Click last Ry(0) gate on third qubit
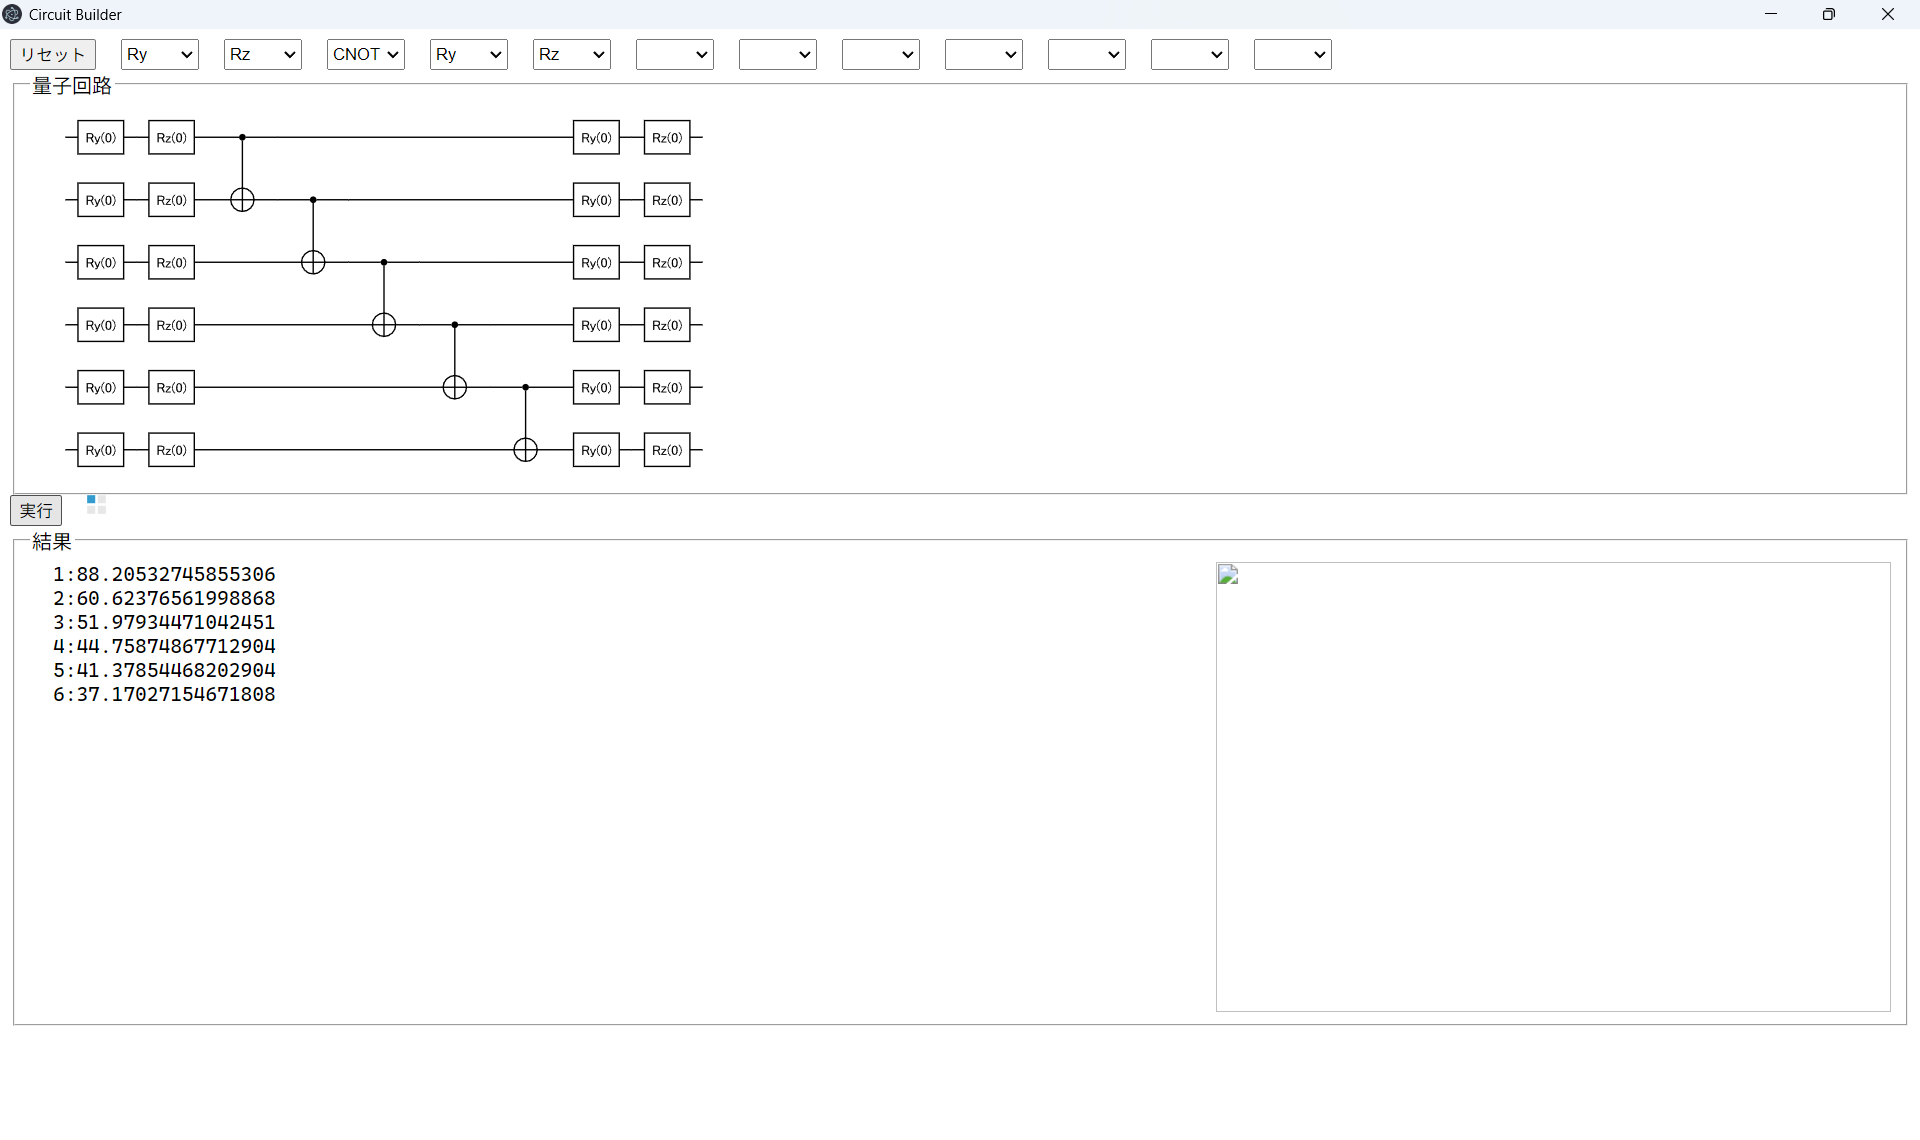1920x1140 pixels. (597, 263)
